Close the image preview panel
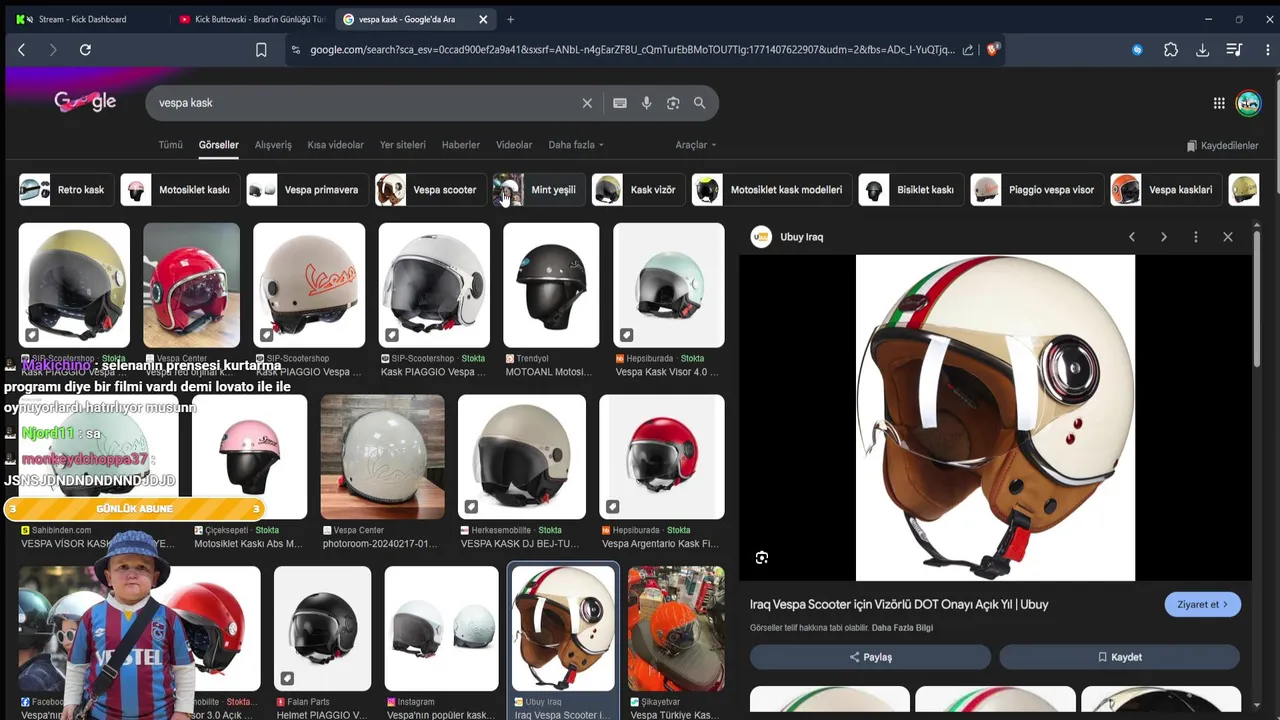This screenshot has height=720, width=1280. coord(1228,237)
